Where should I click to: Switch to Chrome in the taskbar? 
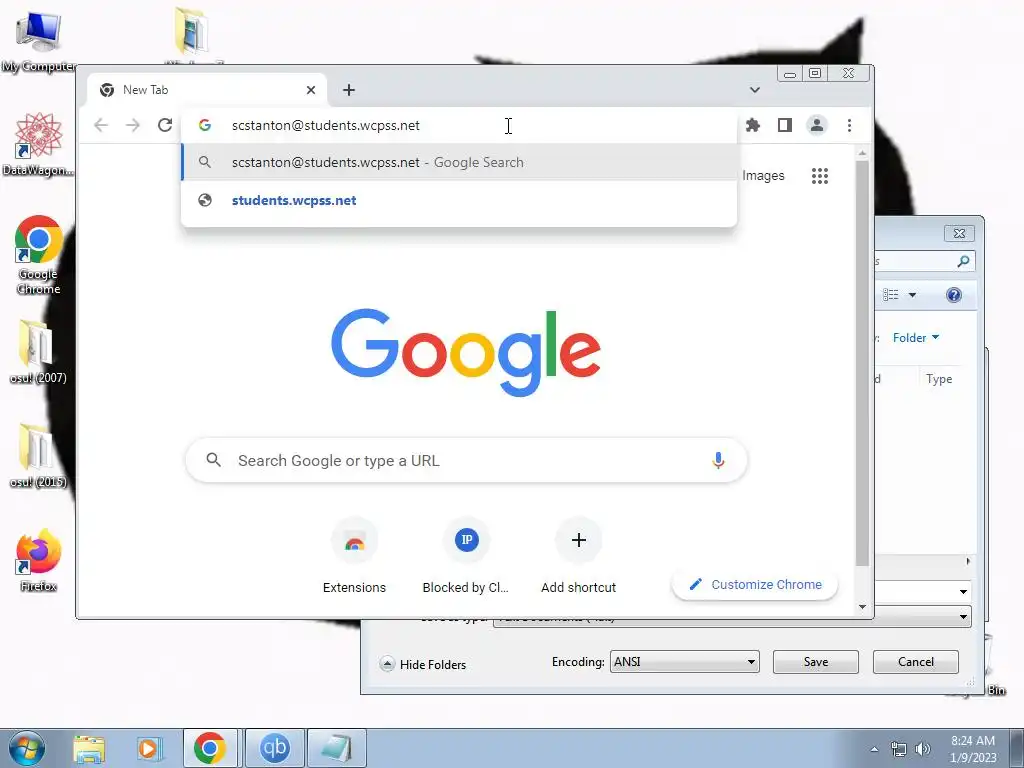pyautogui.click(x=210, y=748)
